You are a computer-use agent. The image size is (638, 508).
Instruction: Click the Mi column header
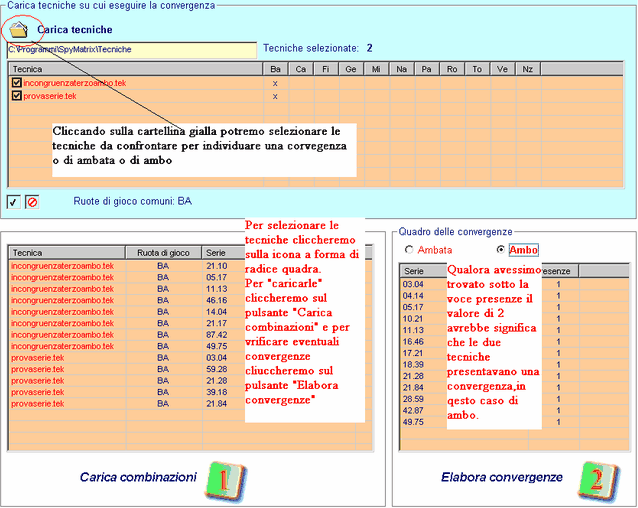pyautogui.click(x=376, y=69)
